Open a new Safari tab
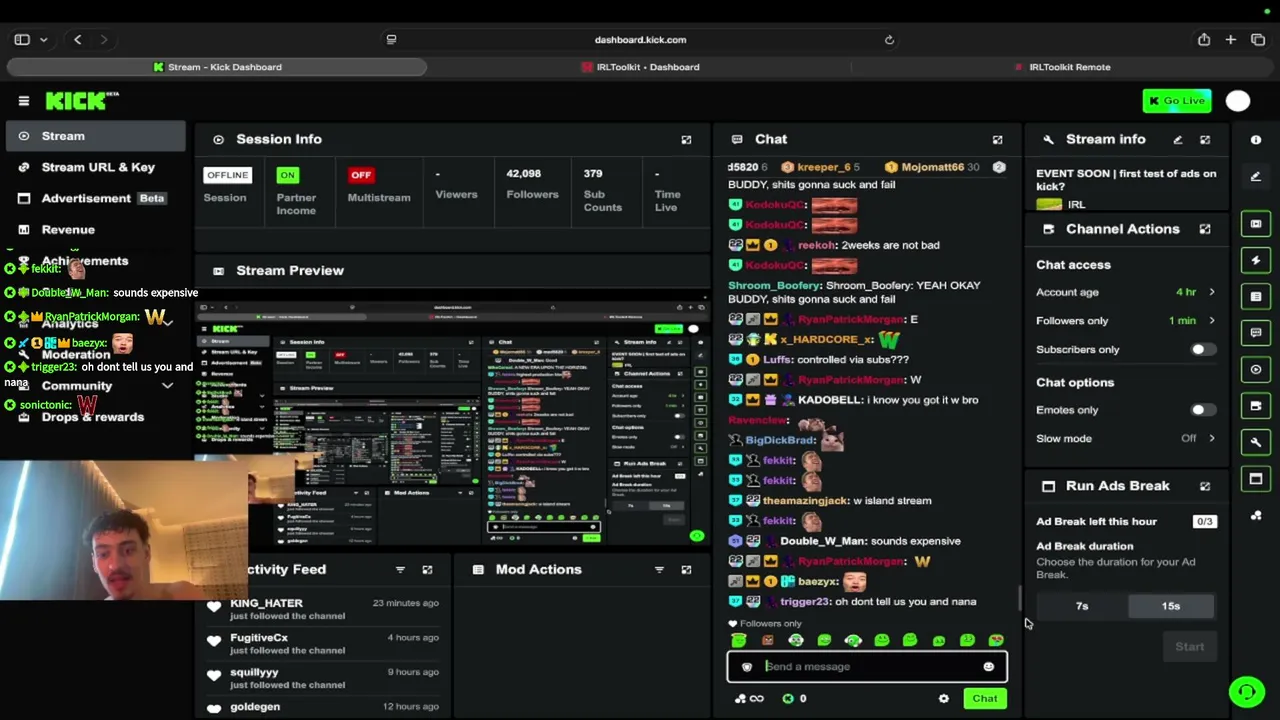 click(x=1231, y=40)
